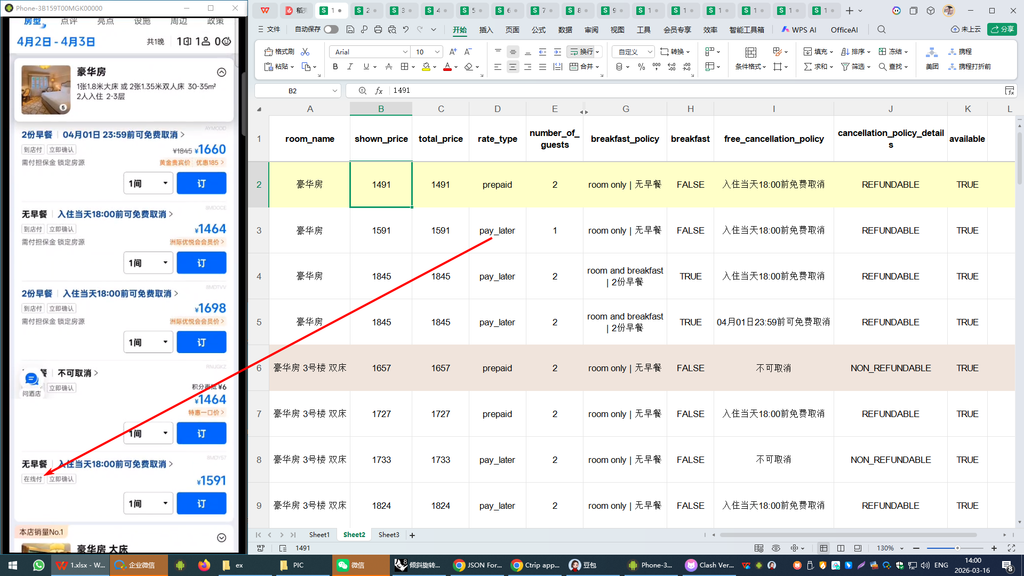1024x576 pixels.
Task: Open the Windows Start menu
Action: pos(12,565)
